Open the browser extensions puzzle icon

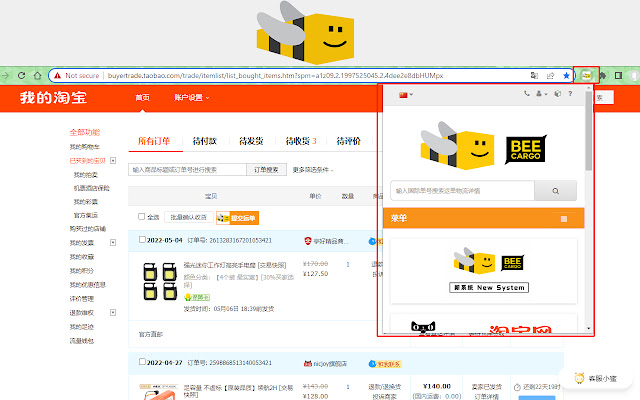[x=602, y=76]
